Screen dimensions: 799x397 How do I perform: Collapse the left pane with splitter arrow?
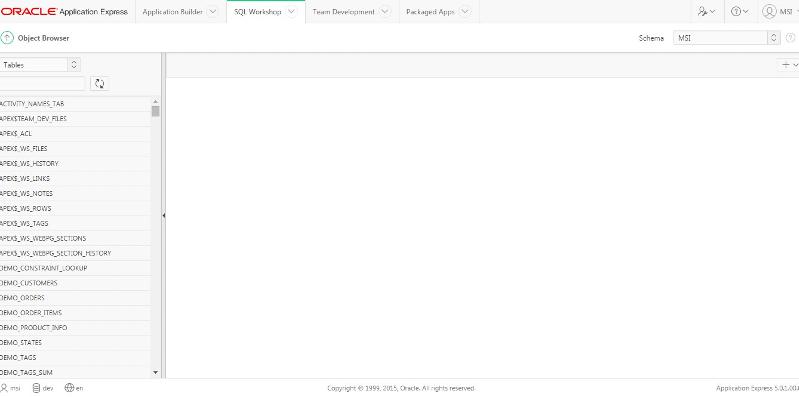[164, 216]
